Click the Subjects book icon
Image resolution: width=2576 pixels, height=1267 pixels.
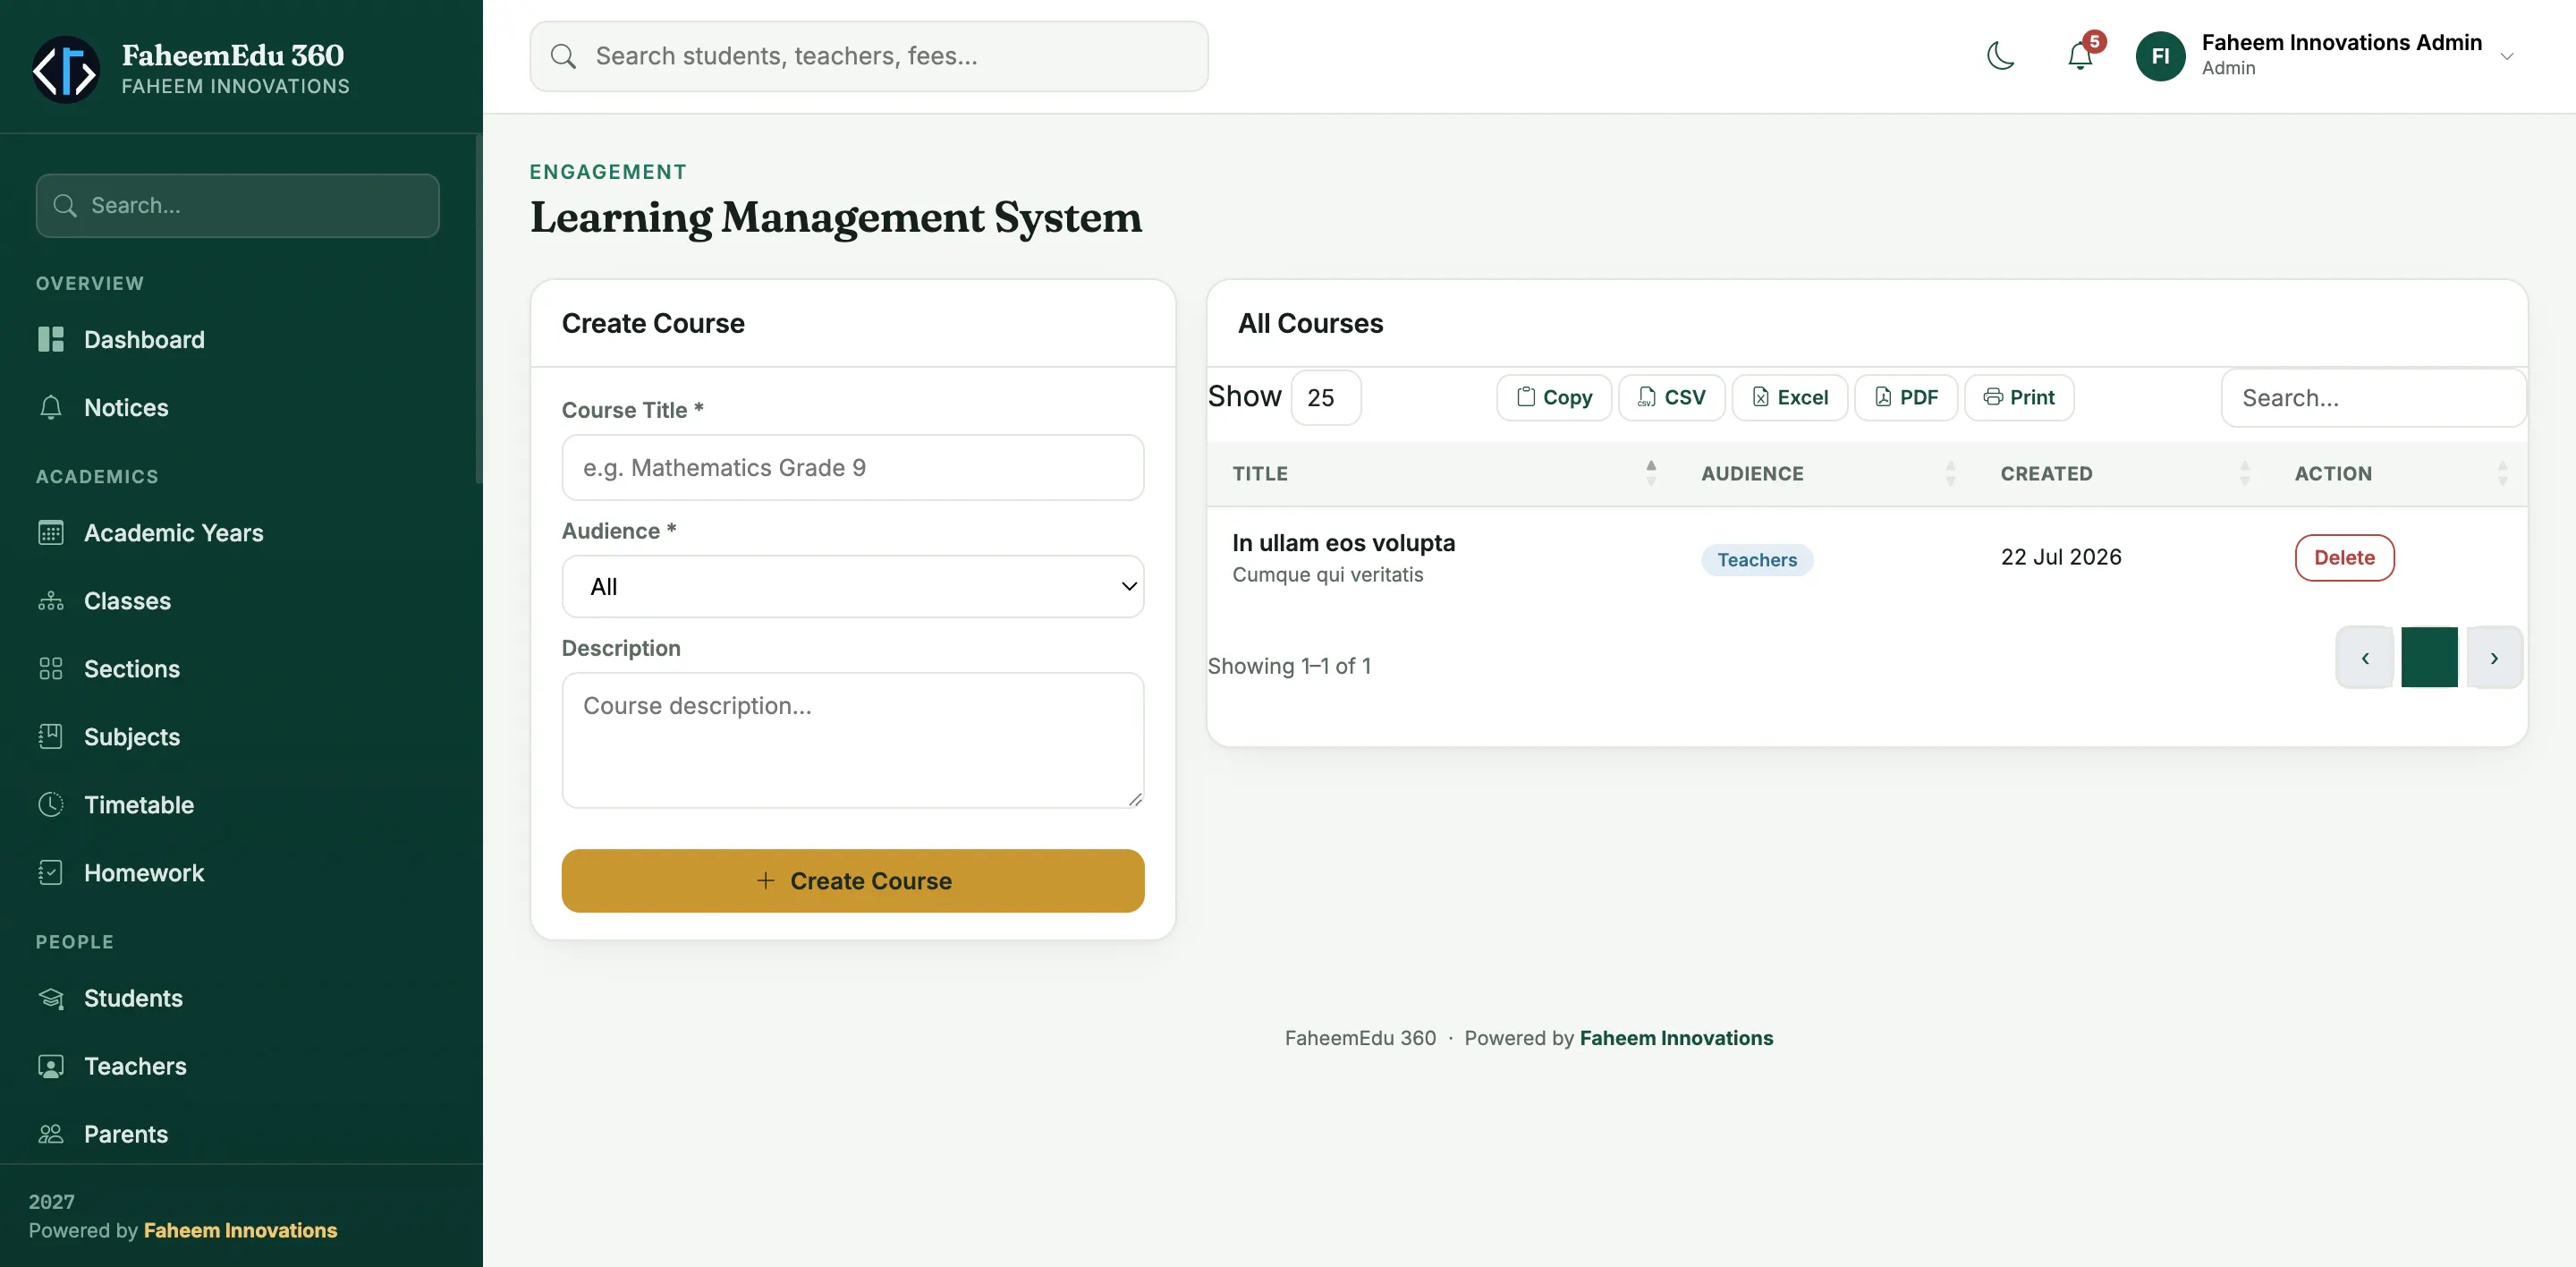coord(51,737)
